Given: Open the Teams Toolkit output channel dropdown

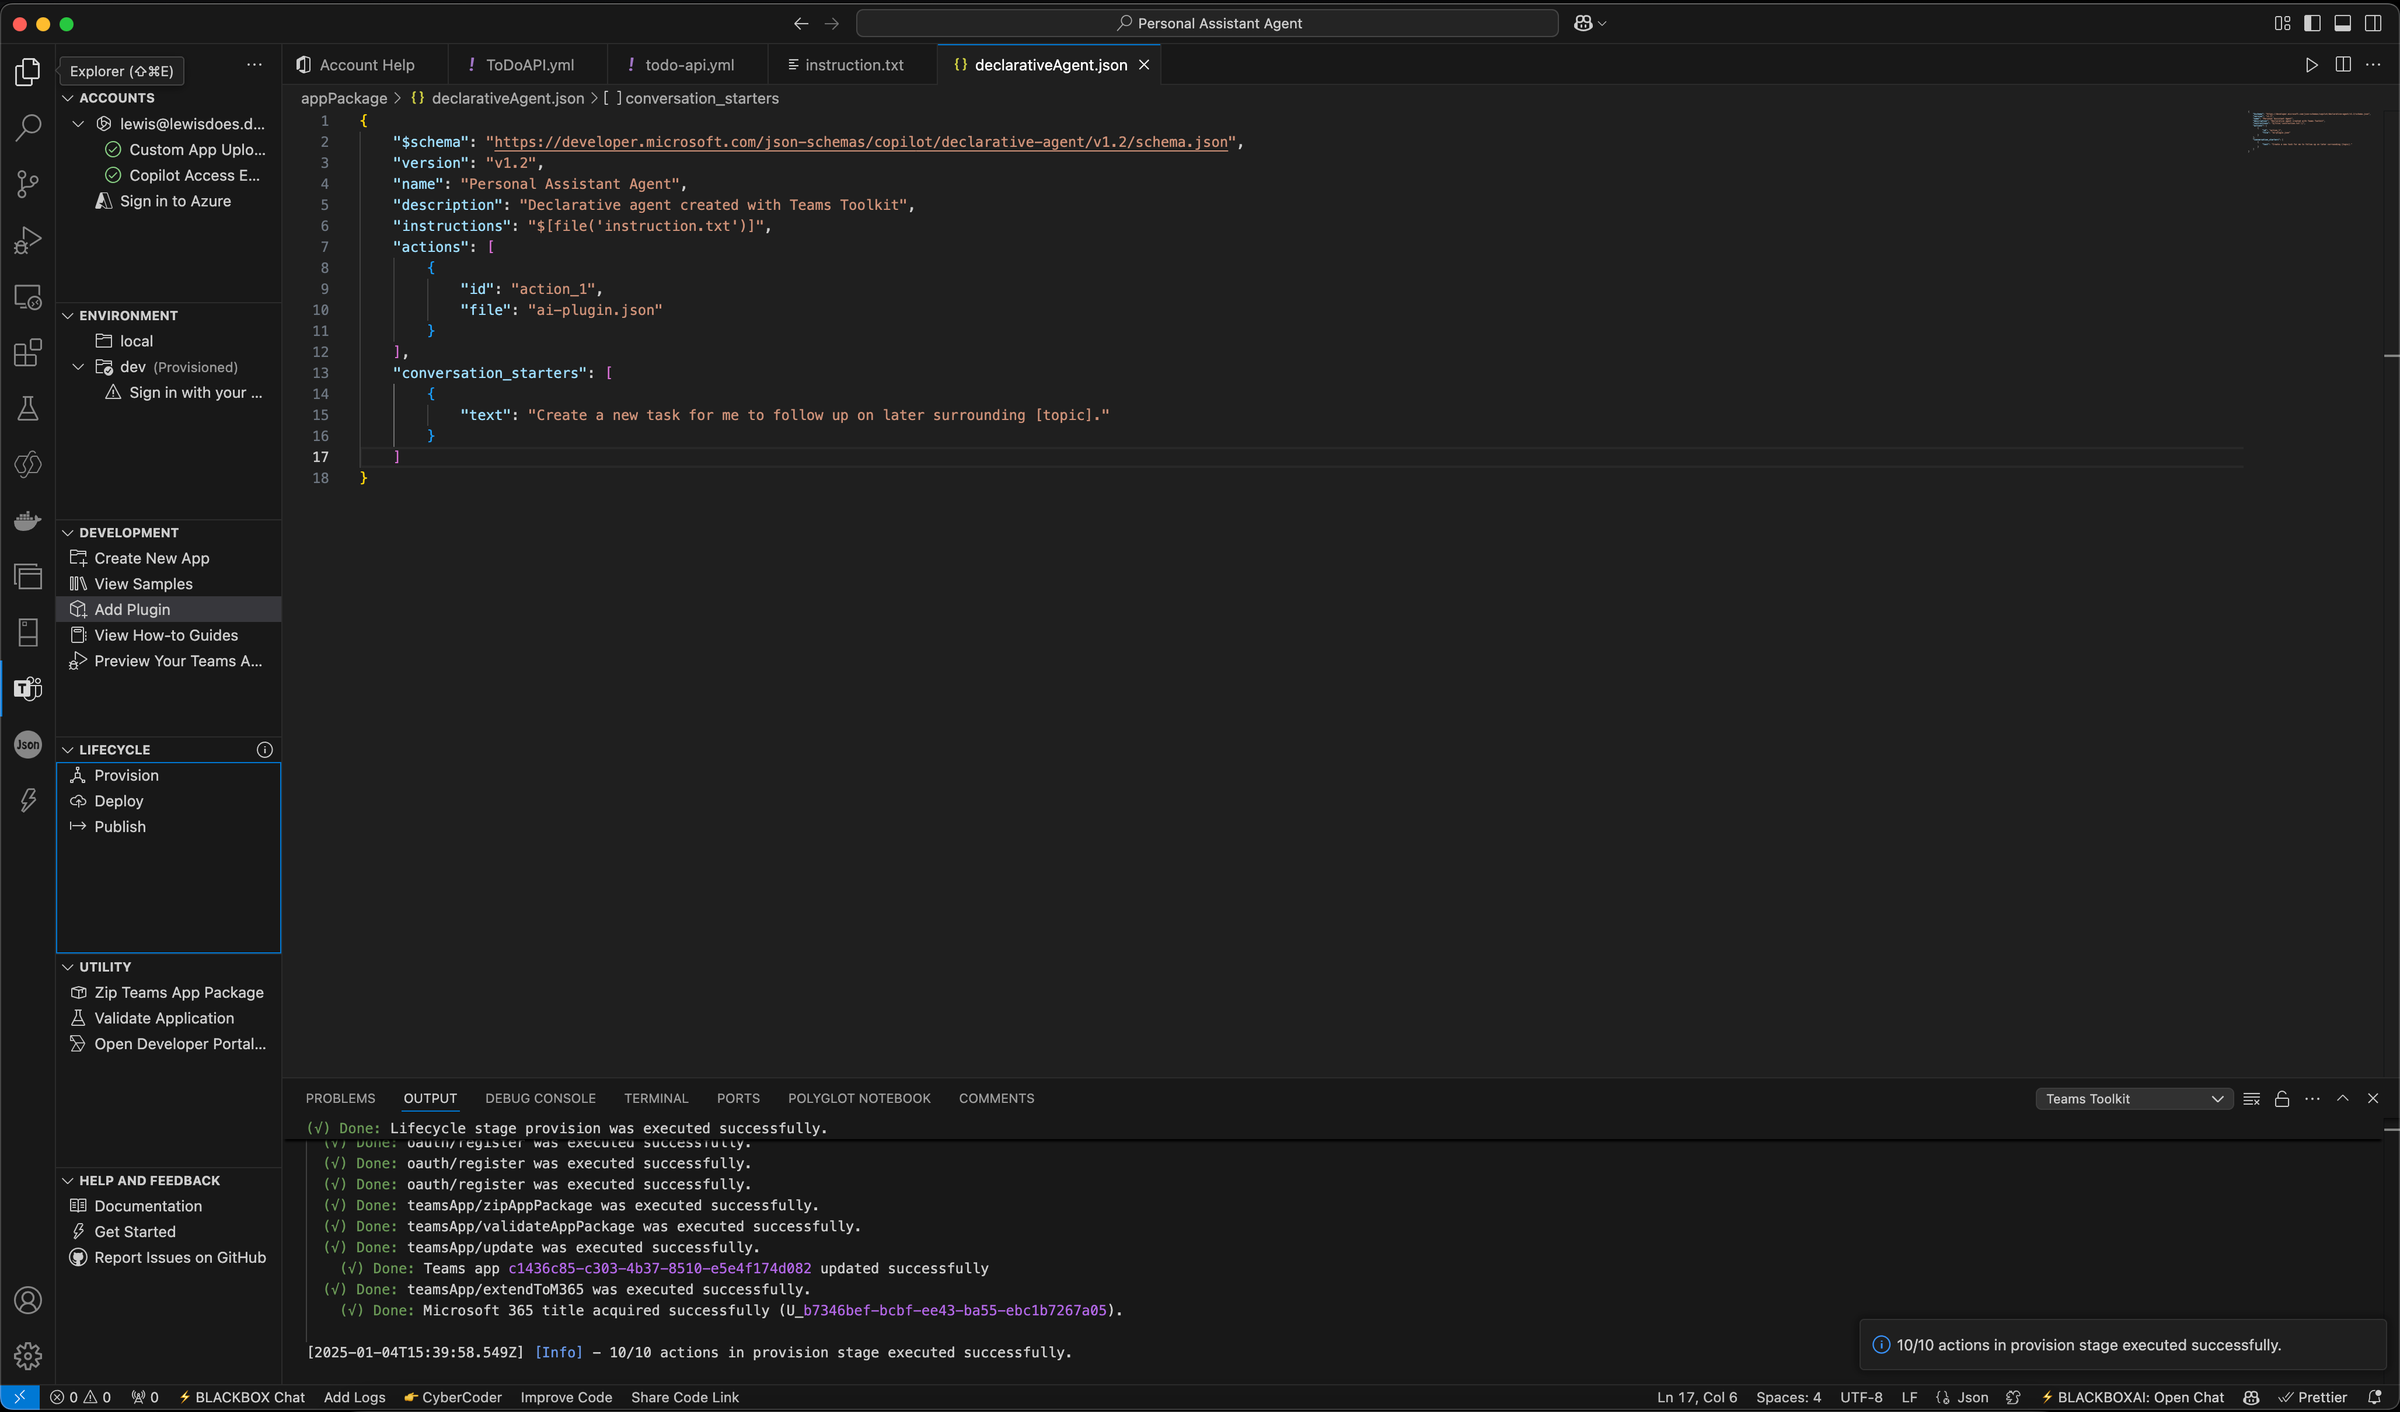Looking at the screenshot, I should pyautogui.click(x=2133, y=1098).
